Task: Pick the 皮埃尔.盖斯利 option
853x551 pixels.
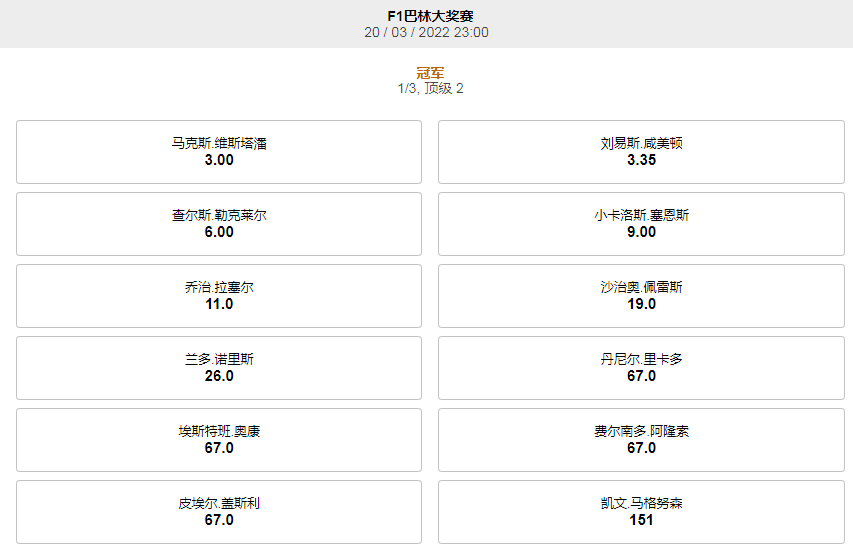Action: pyautogui.click(x=219, y=512)
